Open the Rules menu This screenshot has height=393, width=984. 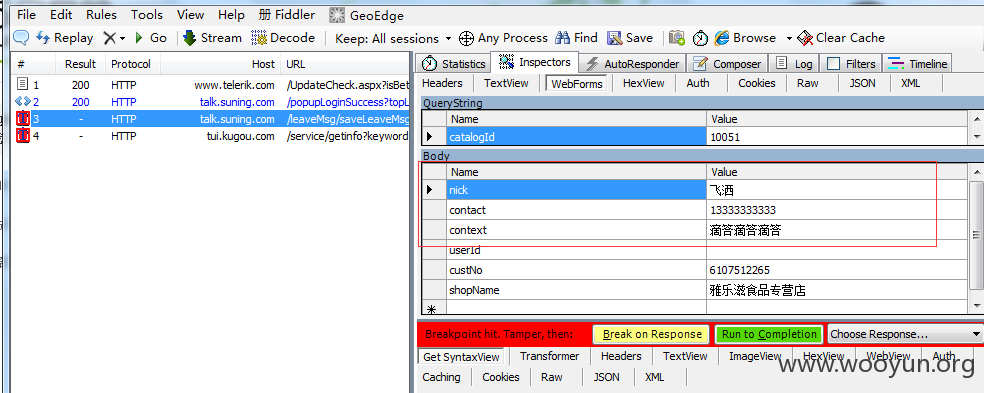[x=102, y=14]
